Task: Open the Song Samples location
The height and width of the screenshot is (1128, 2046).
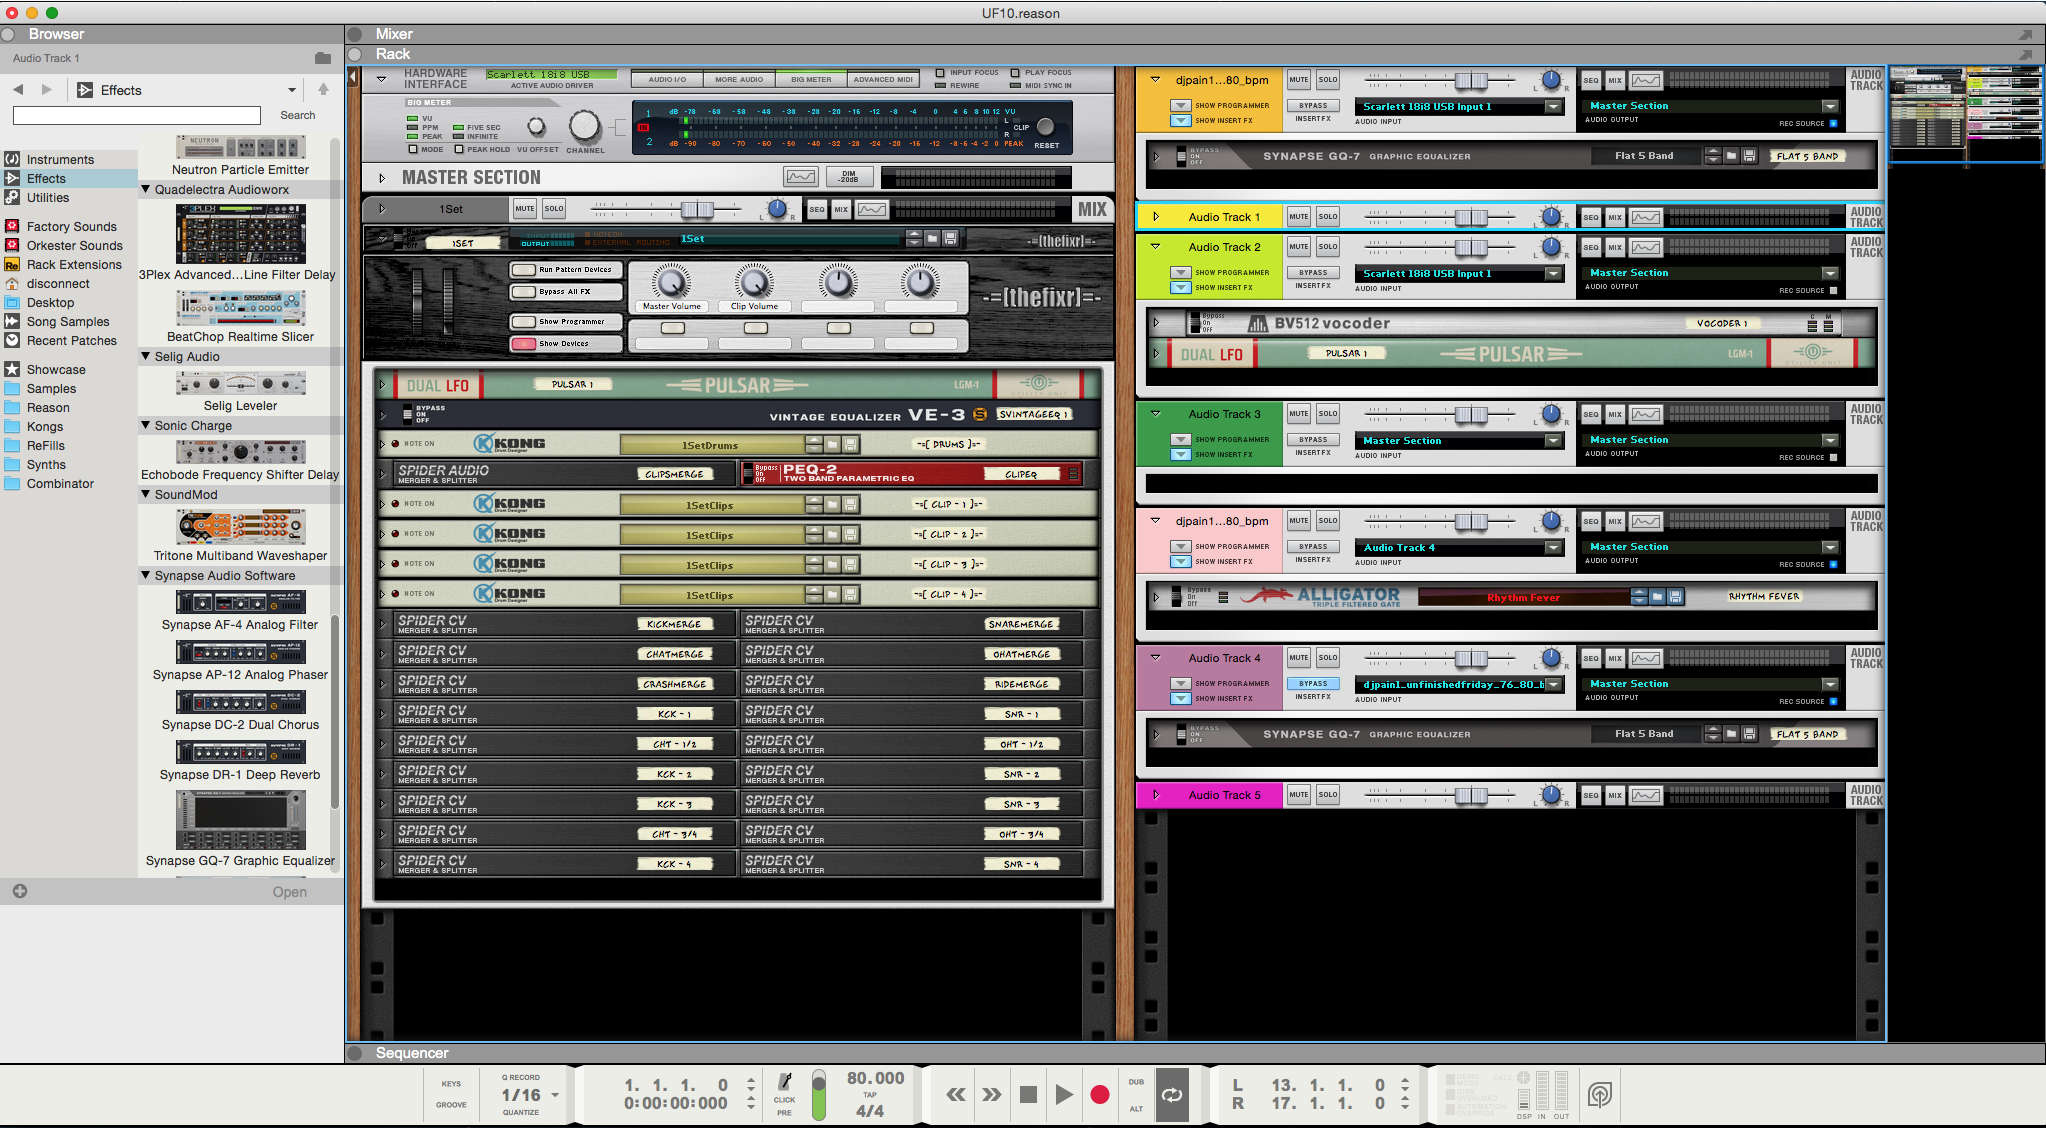Action: tap(68, 322)
